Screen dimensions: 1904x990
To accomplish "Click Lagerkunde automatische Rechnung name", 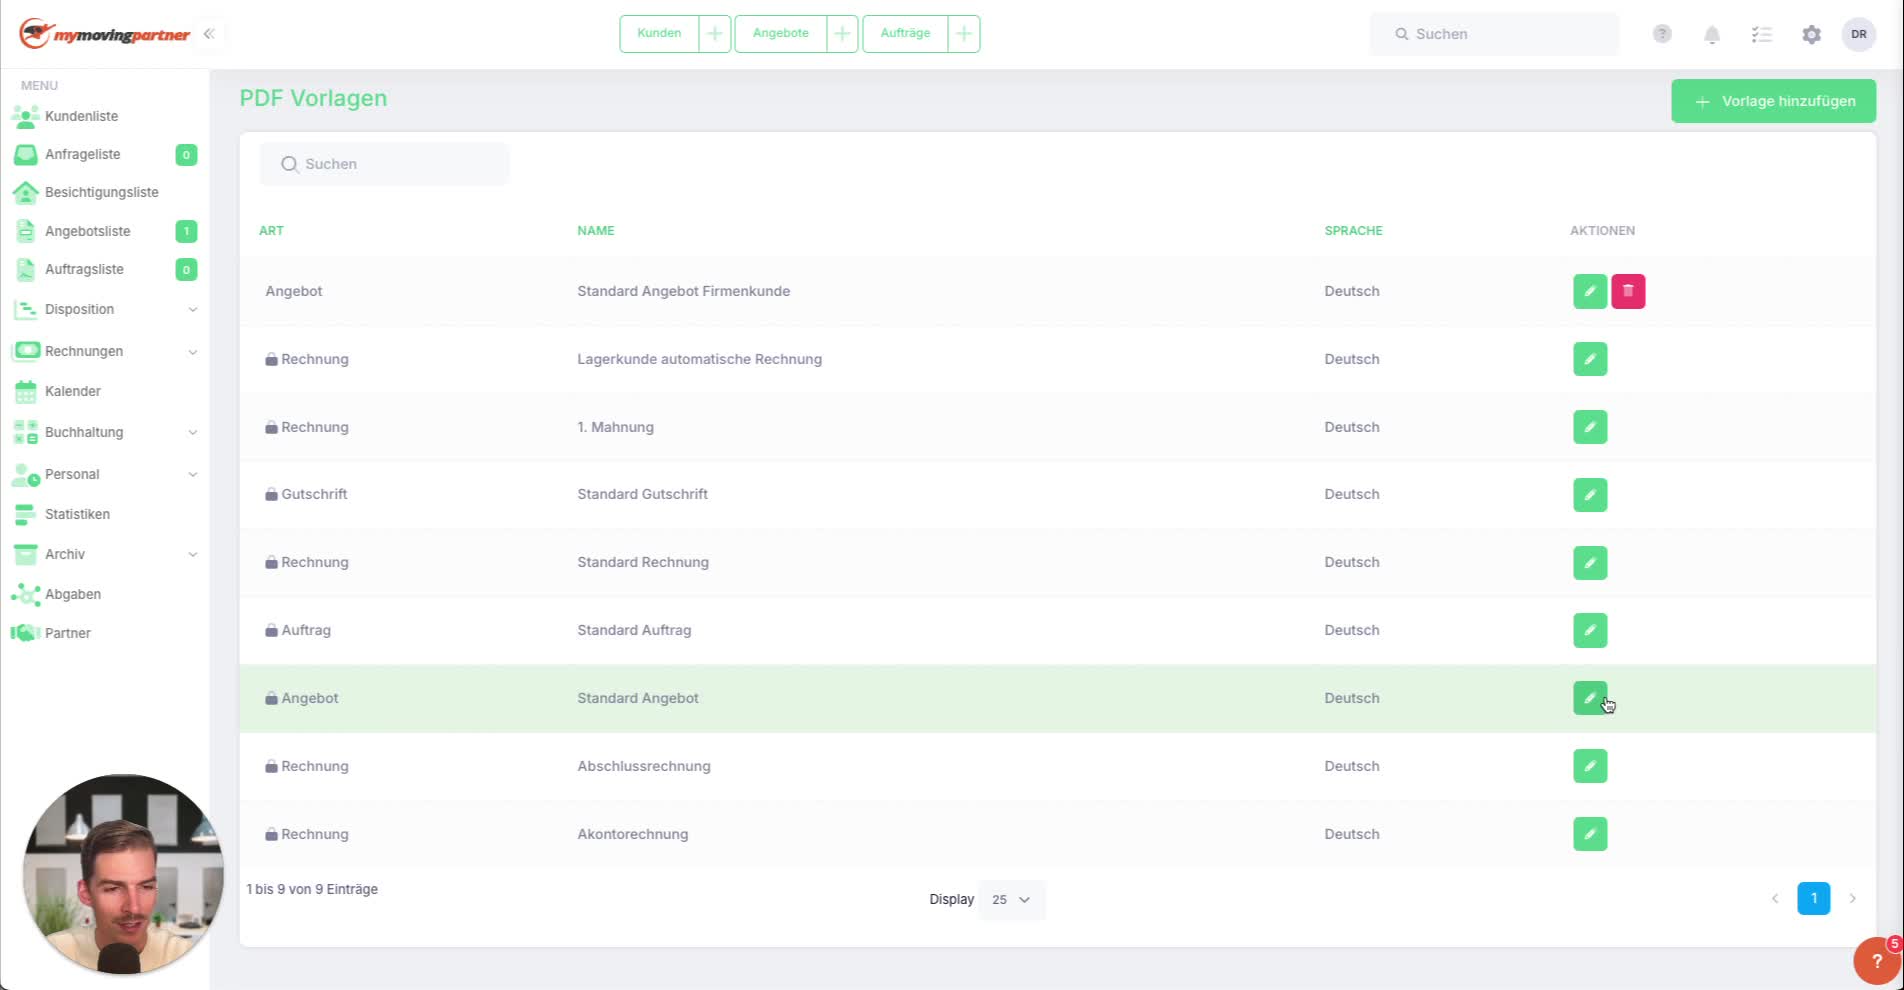I will point(699,359).
